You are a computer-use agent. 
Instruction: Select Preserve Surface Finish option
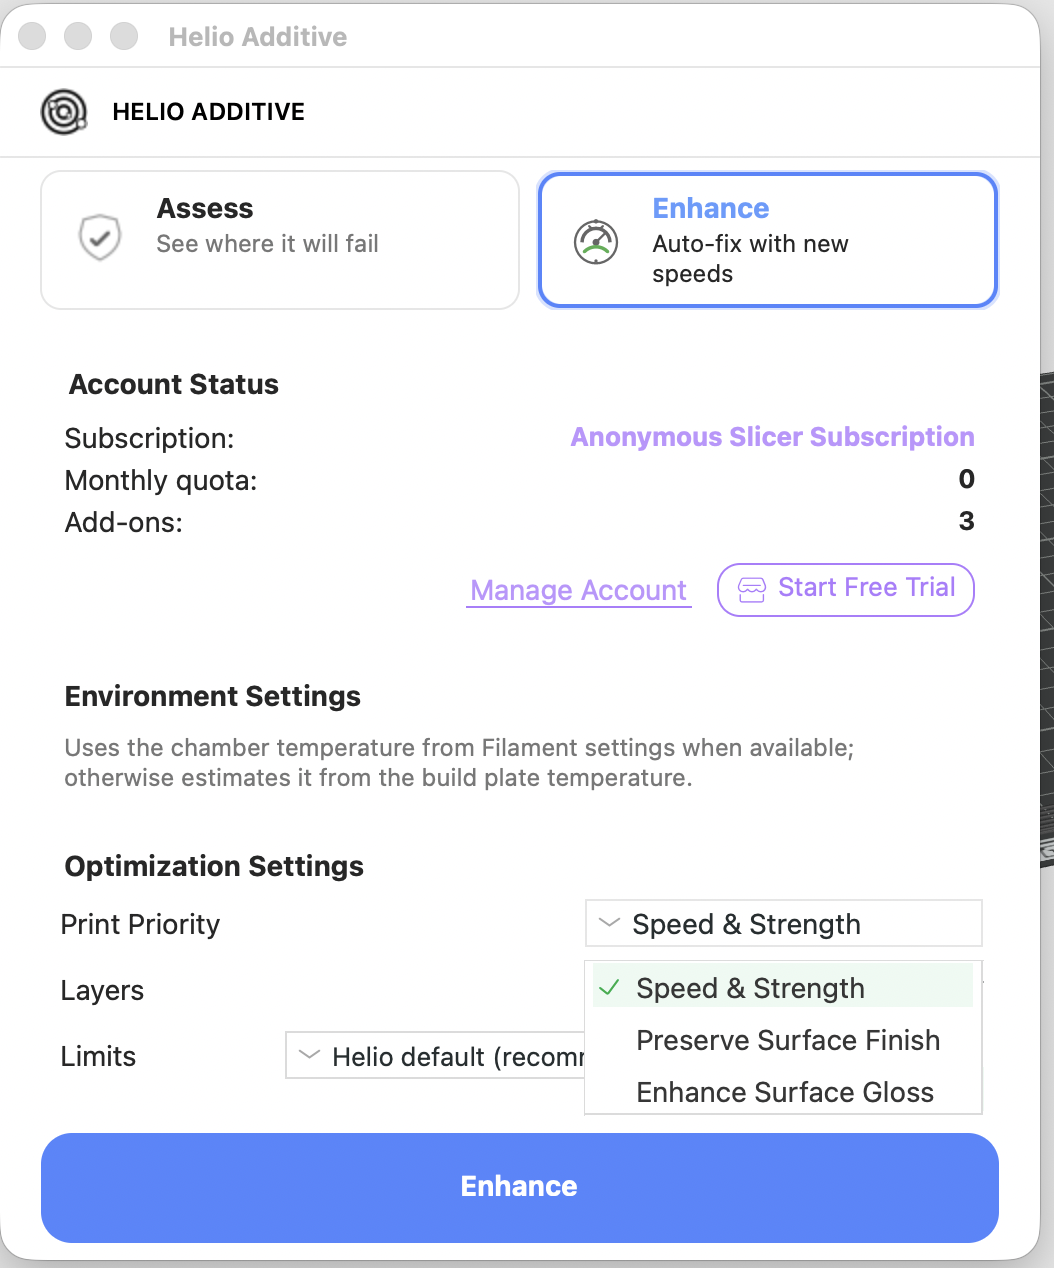[x=788, y=1040]
